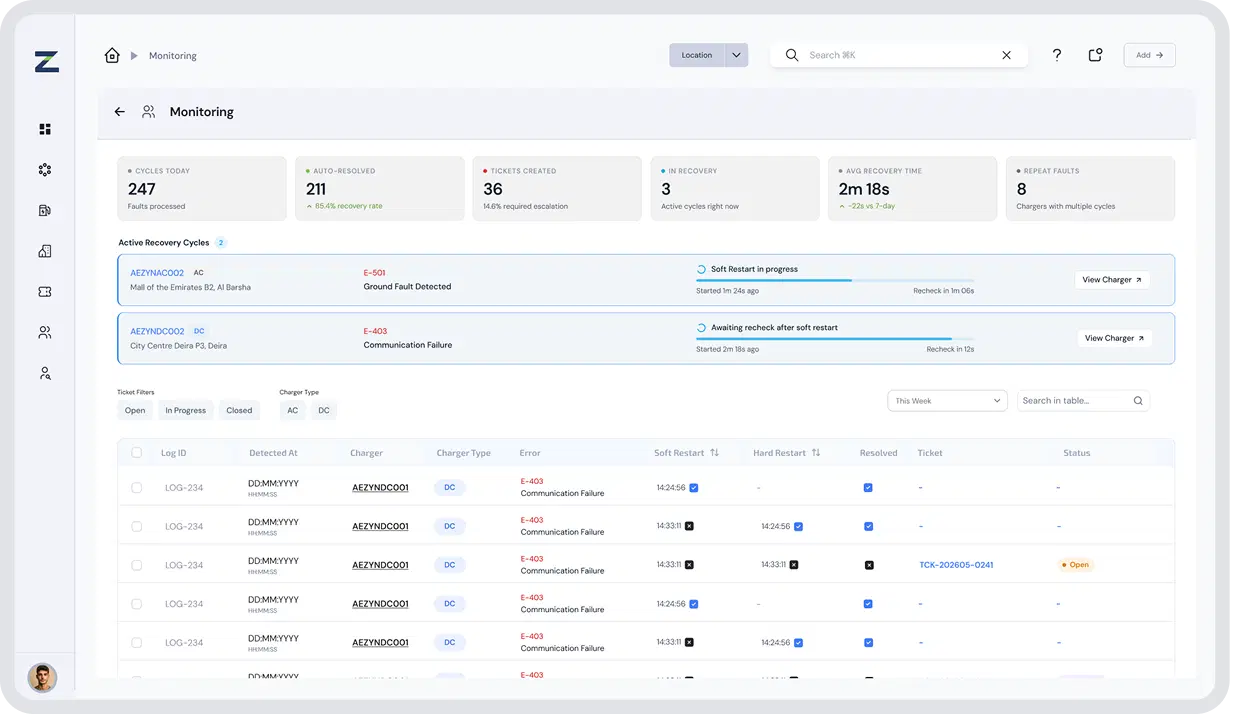The width and height of the screenshot is (1233, 714).
Task: Clear the search field with X icon
Action: 1006,55
